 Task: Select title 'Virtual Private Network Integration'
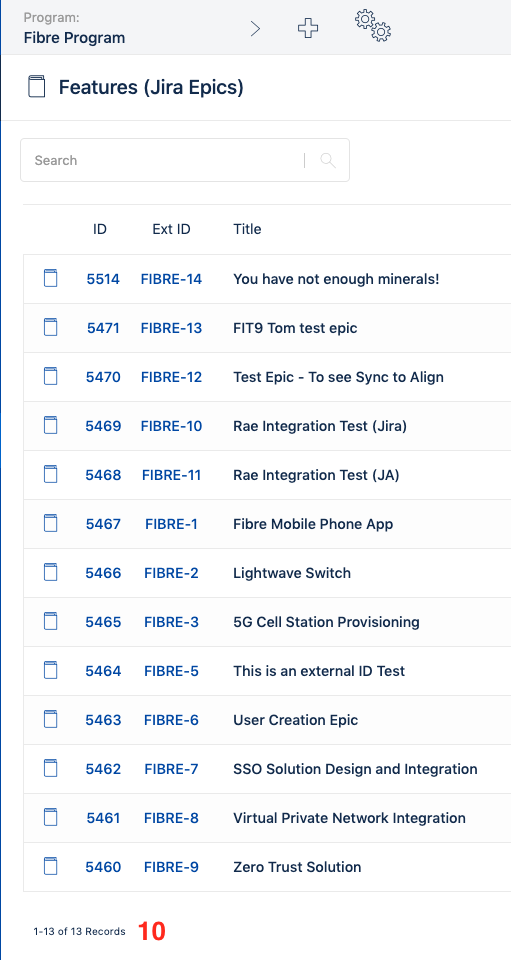pos(349,818)
